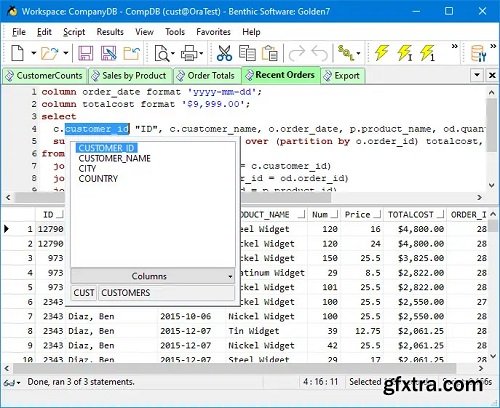
Task: Click the ID column header
Action: tap(50, 215)
